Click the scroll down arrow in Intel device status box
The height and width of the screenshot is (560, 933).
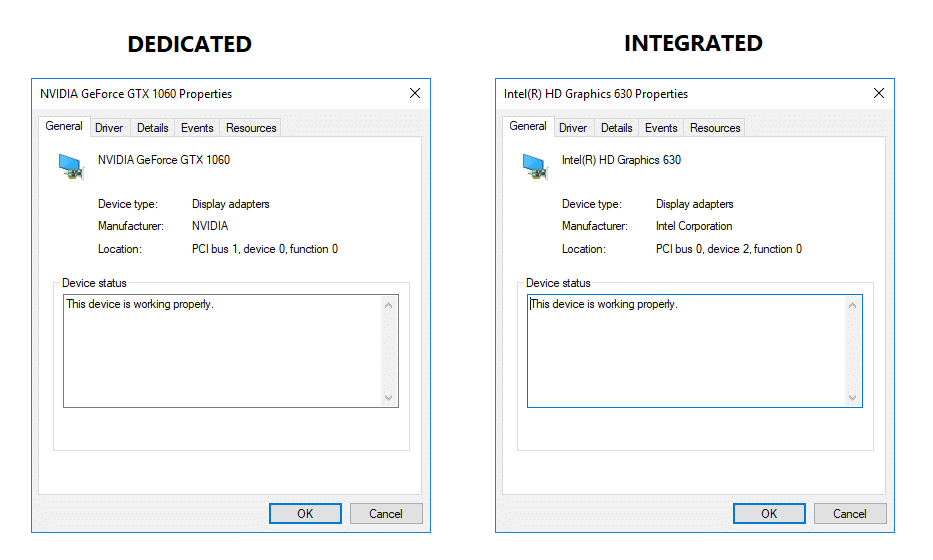click(x=853, y=398)
